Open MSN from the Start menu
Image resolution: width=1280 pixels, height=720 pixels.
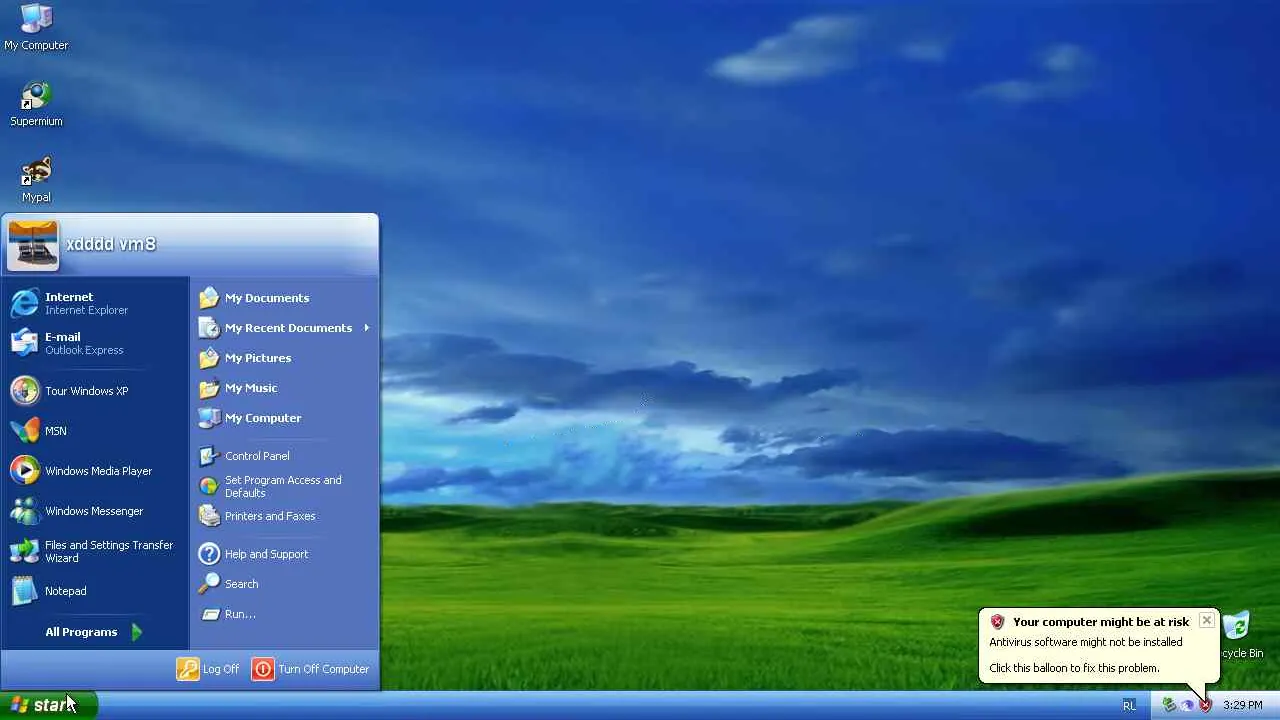(x=95, y=431)
